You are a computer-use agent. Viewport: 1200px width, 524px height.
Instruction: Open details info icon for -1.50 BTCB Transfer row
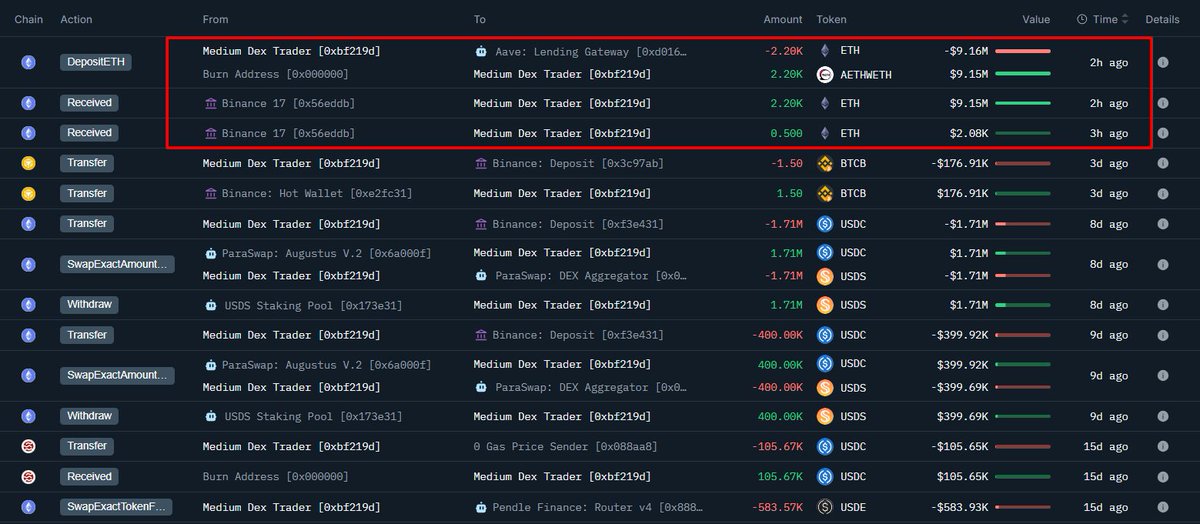pos(1163,163)
